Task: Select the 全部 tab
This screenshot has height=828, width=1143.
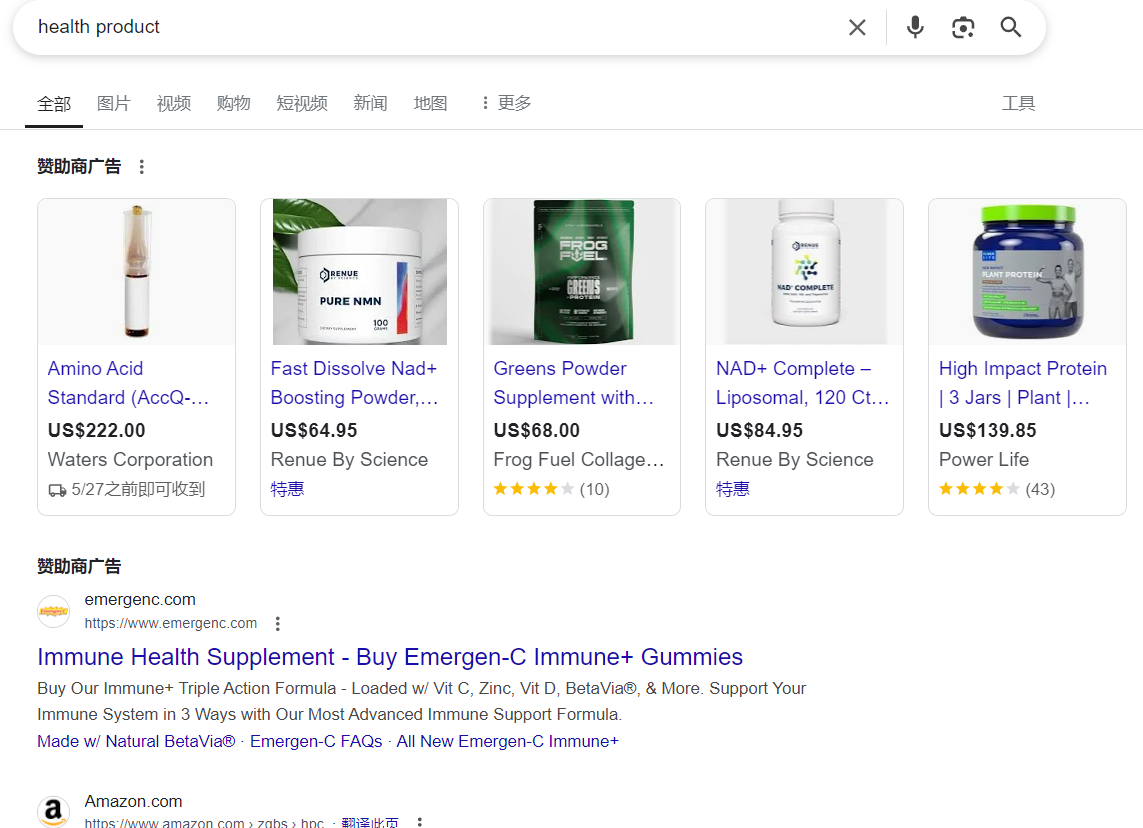Action: pos(54,104)
